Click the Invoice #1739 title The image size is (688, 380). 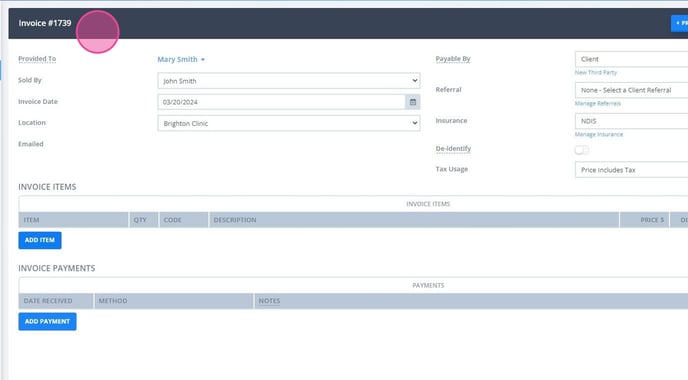45,23
